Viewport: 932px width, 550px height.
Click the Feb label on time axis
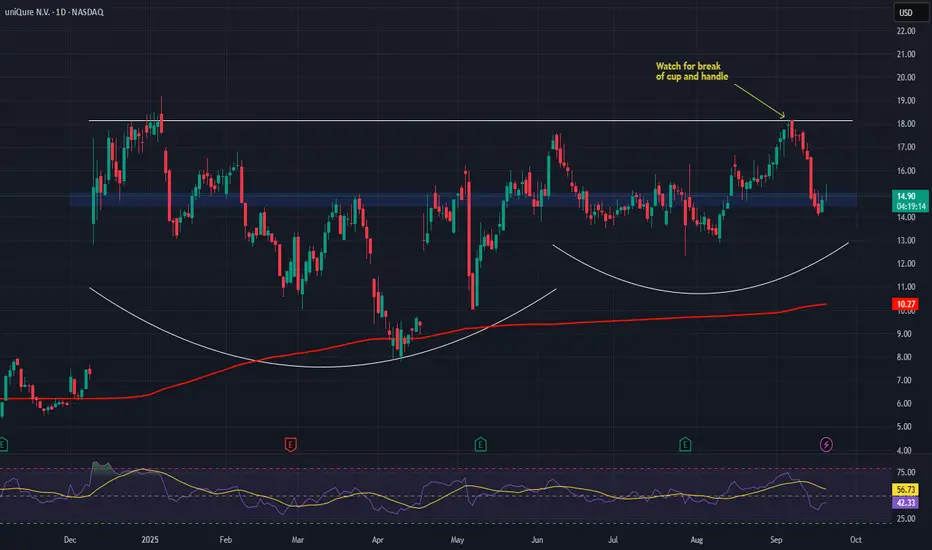(x=225, y=540)
